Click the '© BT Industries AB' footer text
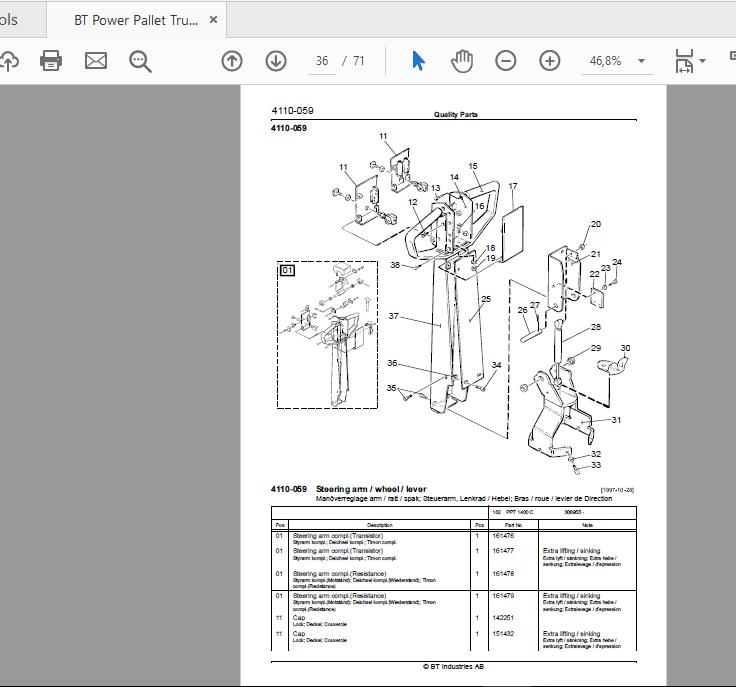The image size is (736, 687). (453, 666)
